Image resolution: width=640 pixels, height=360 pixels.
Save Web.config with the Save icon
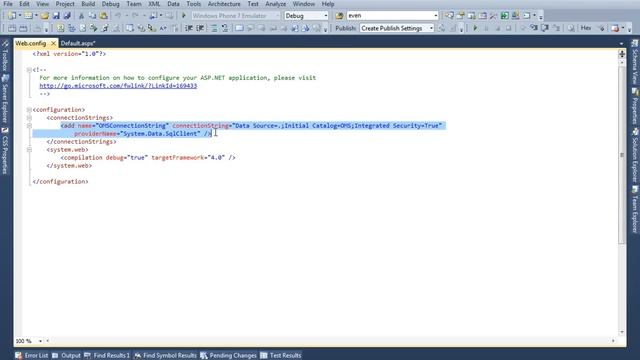(x=56, y=16)
